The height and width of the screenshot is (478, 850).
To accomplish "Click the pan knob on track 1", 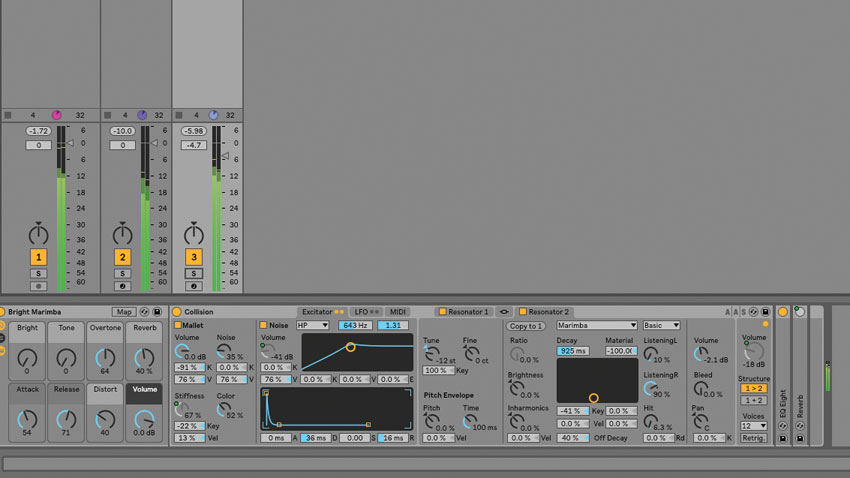I will point(38,234).
